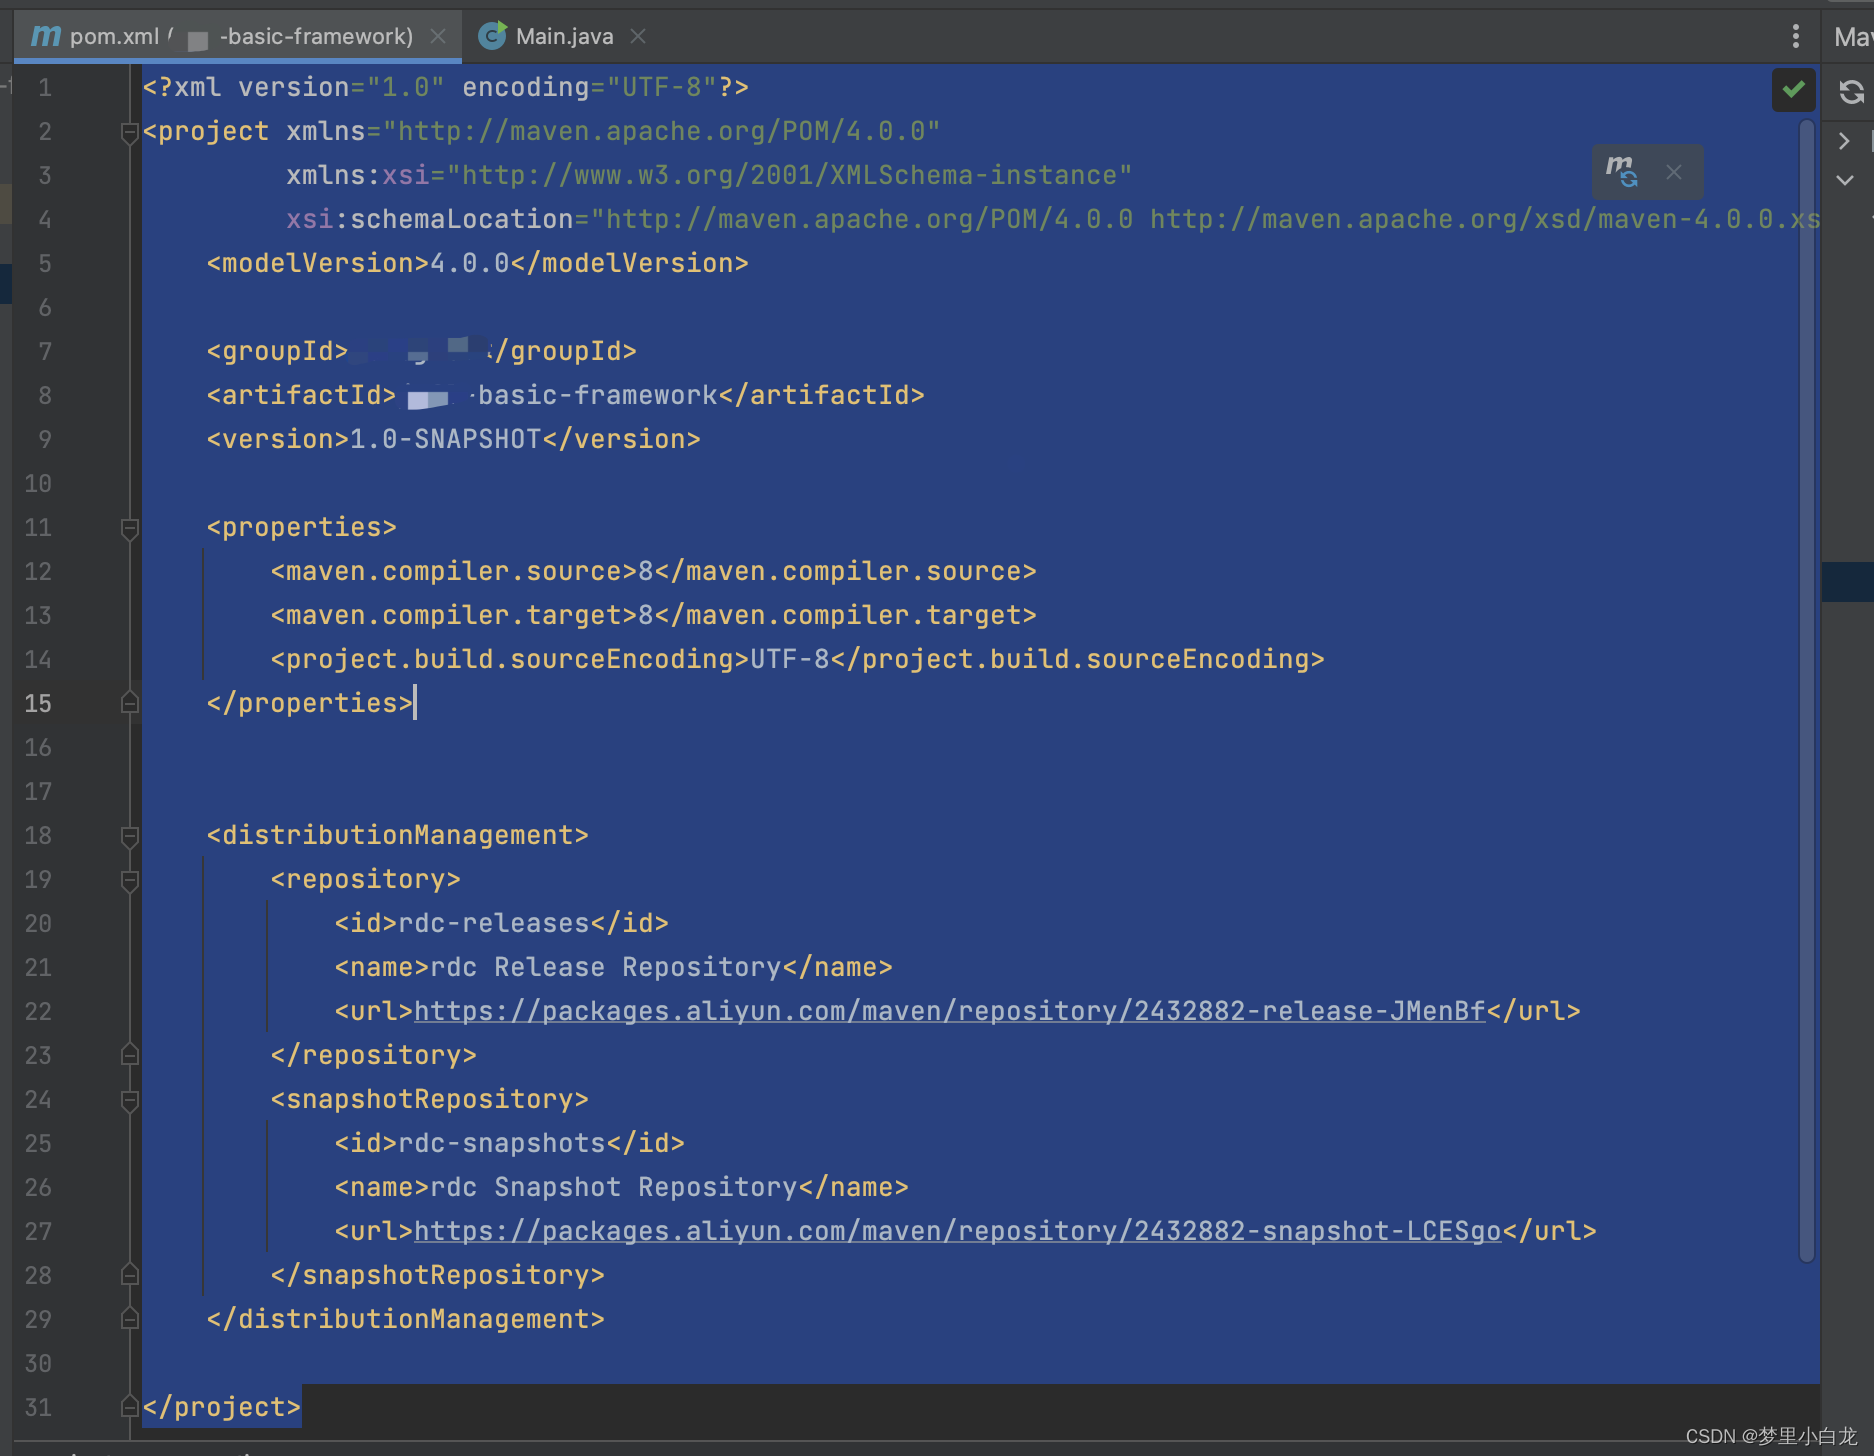Fold the closing repository marker on line 23
1874x1456 pixels.
[129, 1055]
